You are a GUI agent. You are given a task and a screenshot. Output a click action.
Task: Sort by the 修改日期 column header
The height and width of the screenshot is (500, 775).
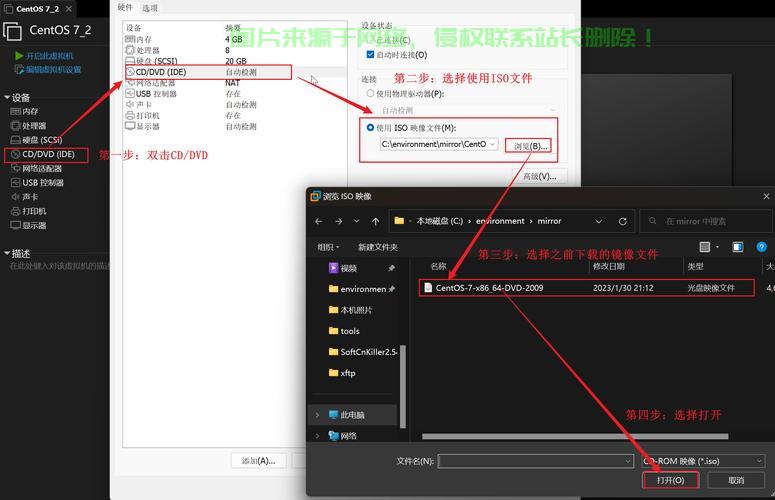(x=608, y=266)
